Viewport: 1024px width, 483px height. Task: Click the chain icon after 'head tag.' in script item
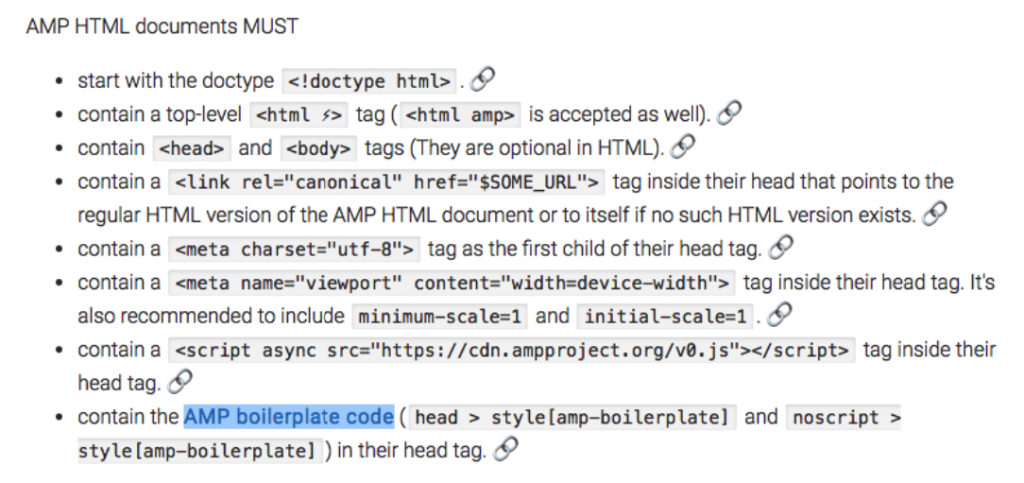(180, 382)
